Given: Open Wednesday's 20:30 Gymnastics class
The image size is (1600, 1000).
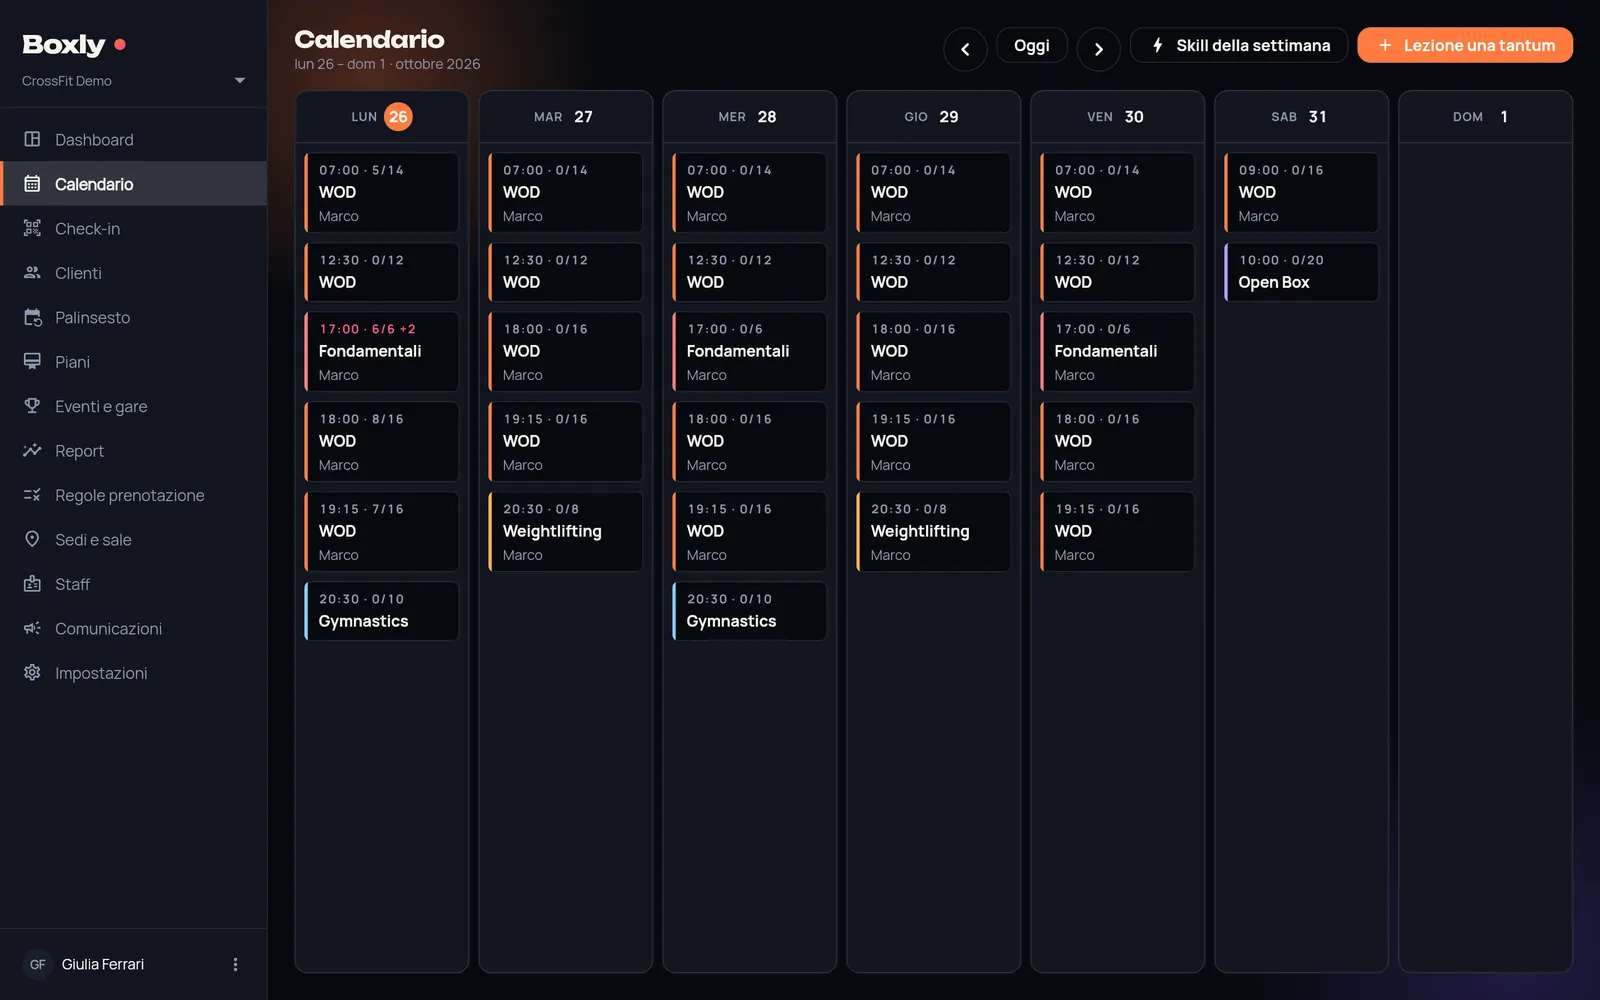Looking at the screenshot, I should 750,610.
